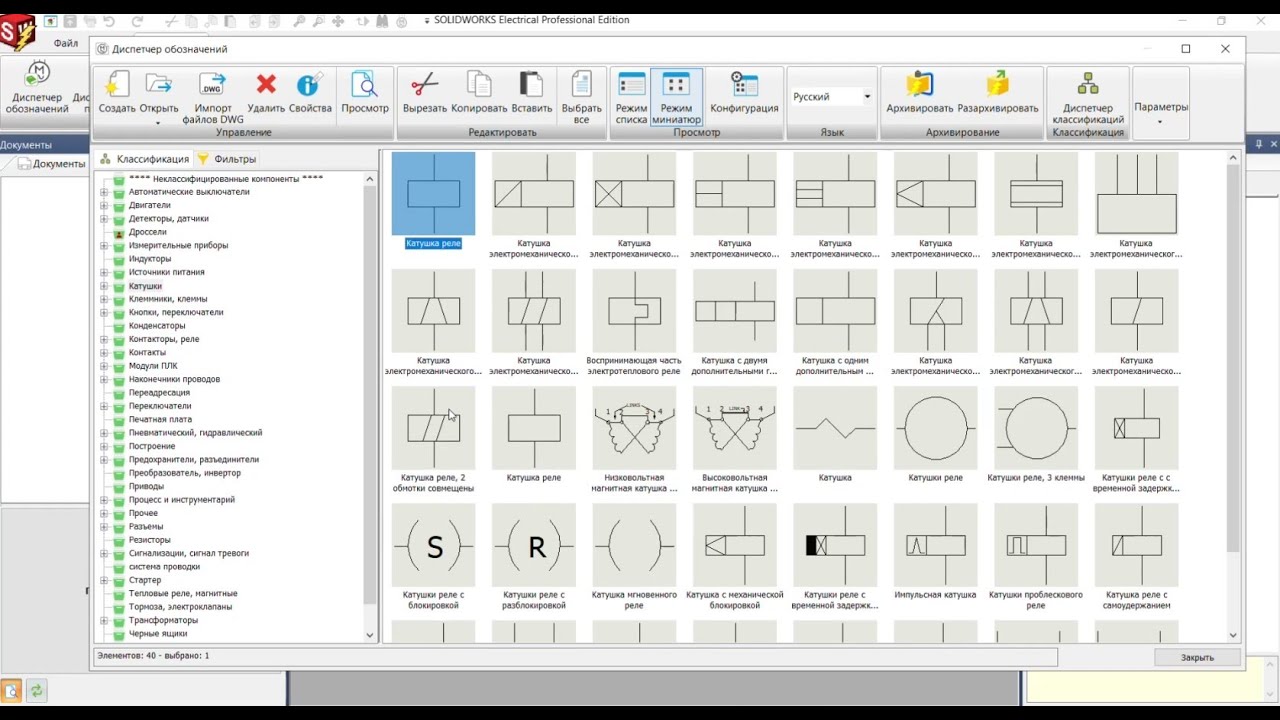Select Импульсная катушка symbol
1280x720 pixels.
point(935,551)
